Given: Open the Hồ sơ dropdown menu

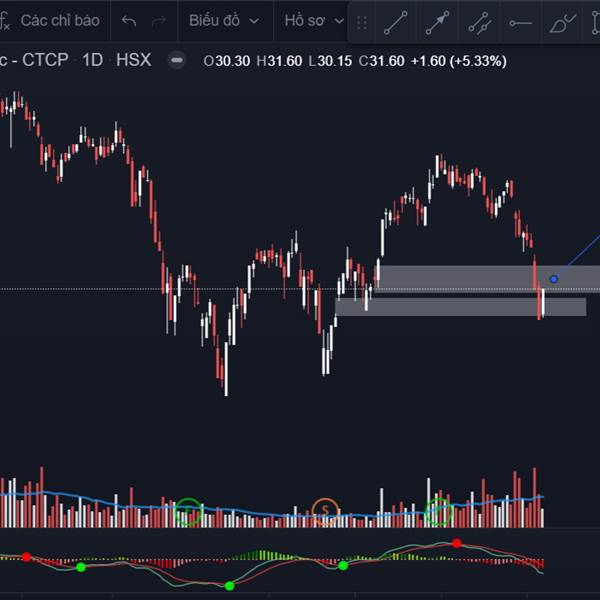Looking at the screenshot, I should pos(314,21).
